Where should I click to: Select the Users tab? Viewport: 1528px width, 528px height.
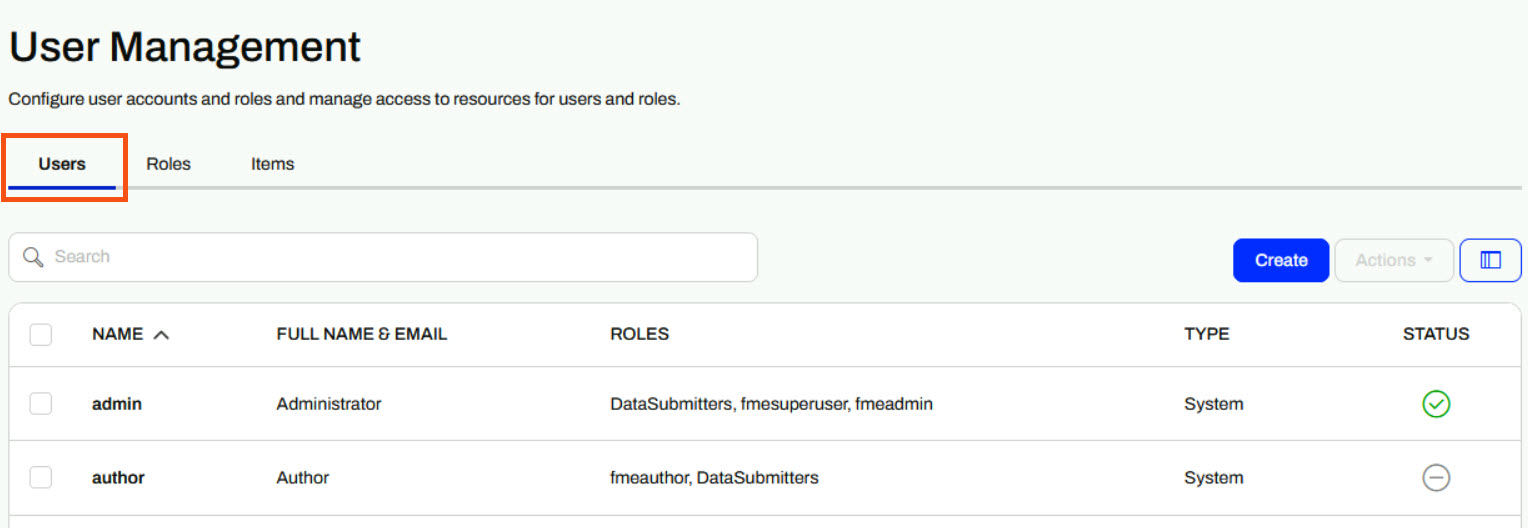pyautogui.click(x=62, y=164)
